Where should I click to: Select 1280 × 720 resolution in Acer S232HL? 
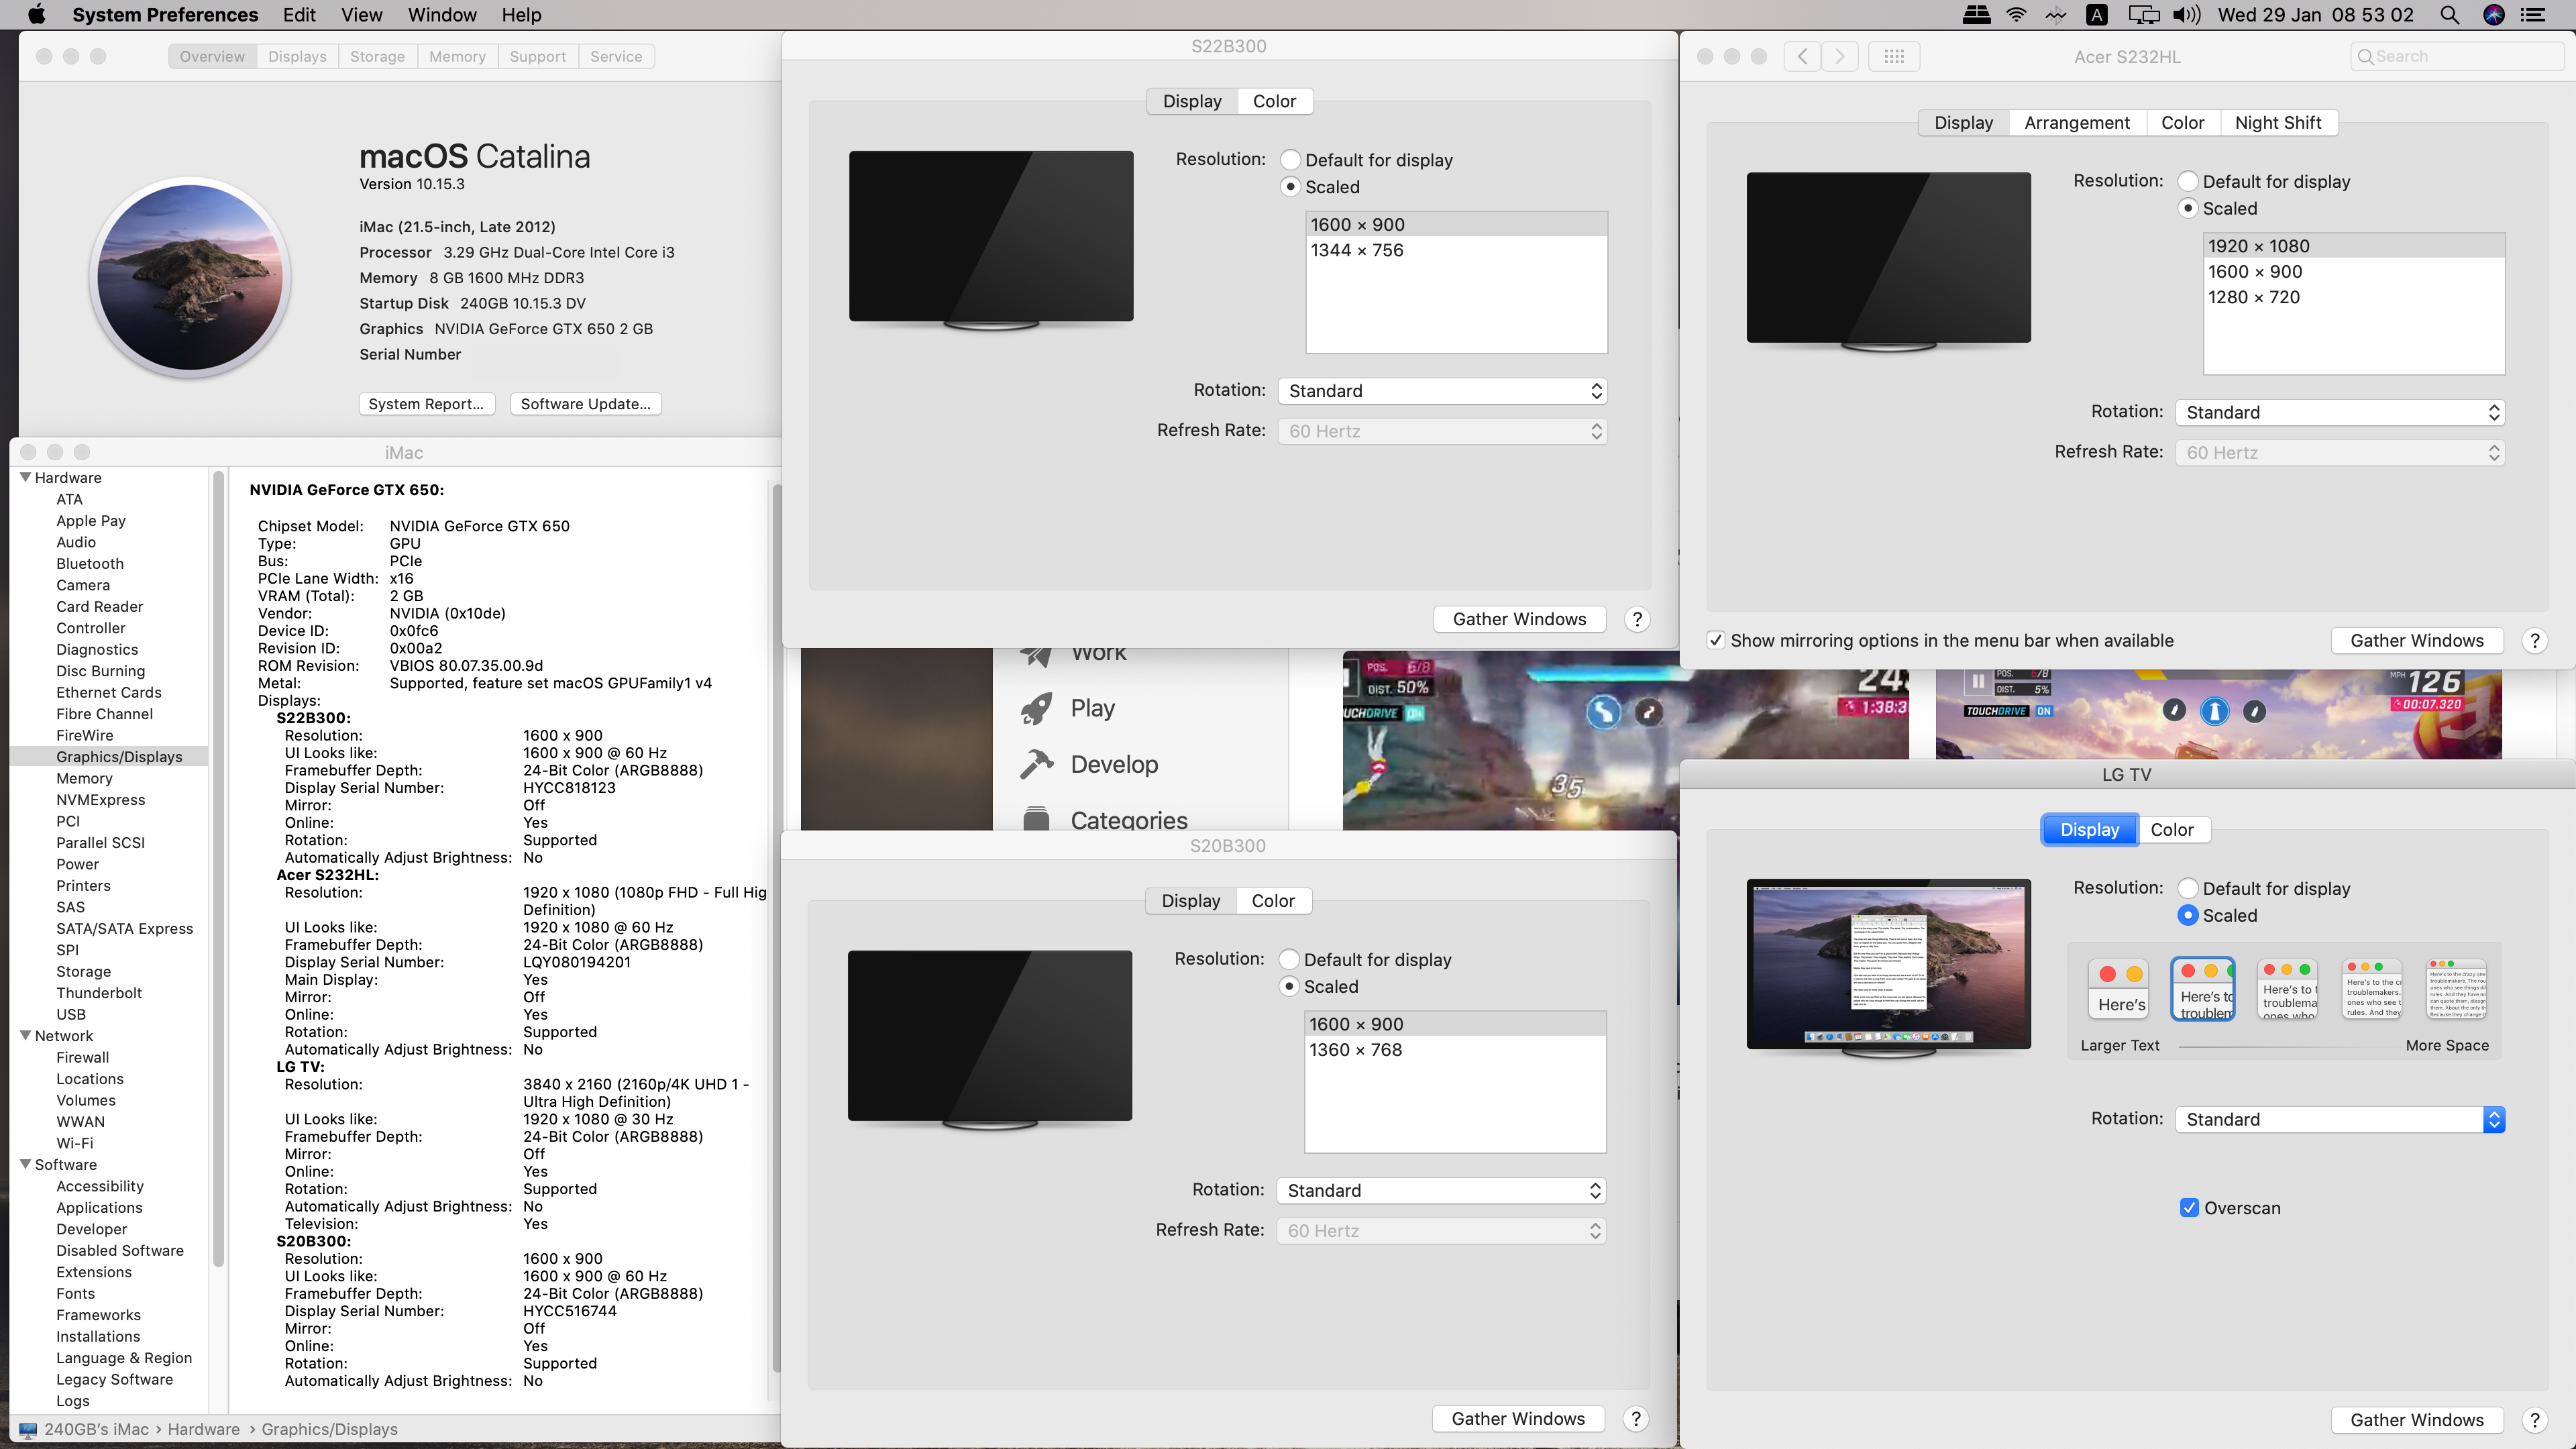coord(2354,297)
